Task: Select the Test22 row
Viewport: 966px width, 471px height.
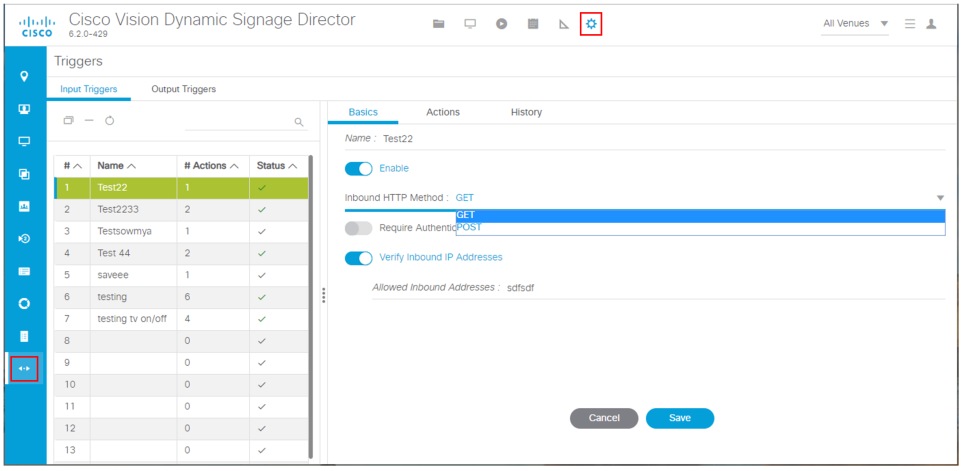Action: click(181, 188)
